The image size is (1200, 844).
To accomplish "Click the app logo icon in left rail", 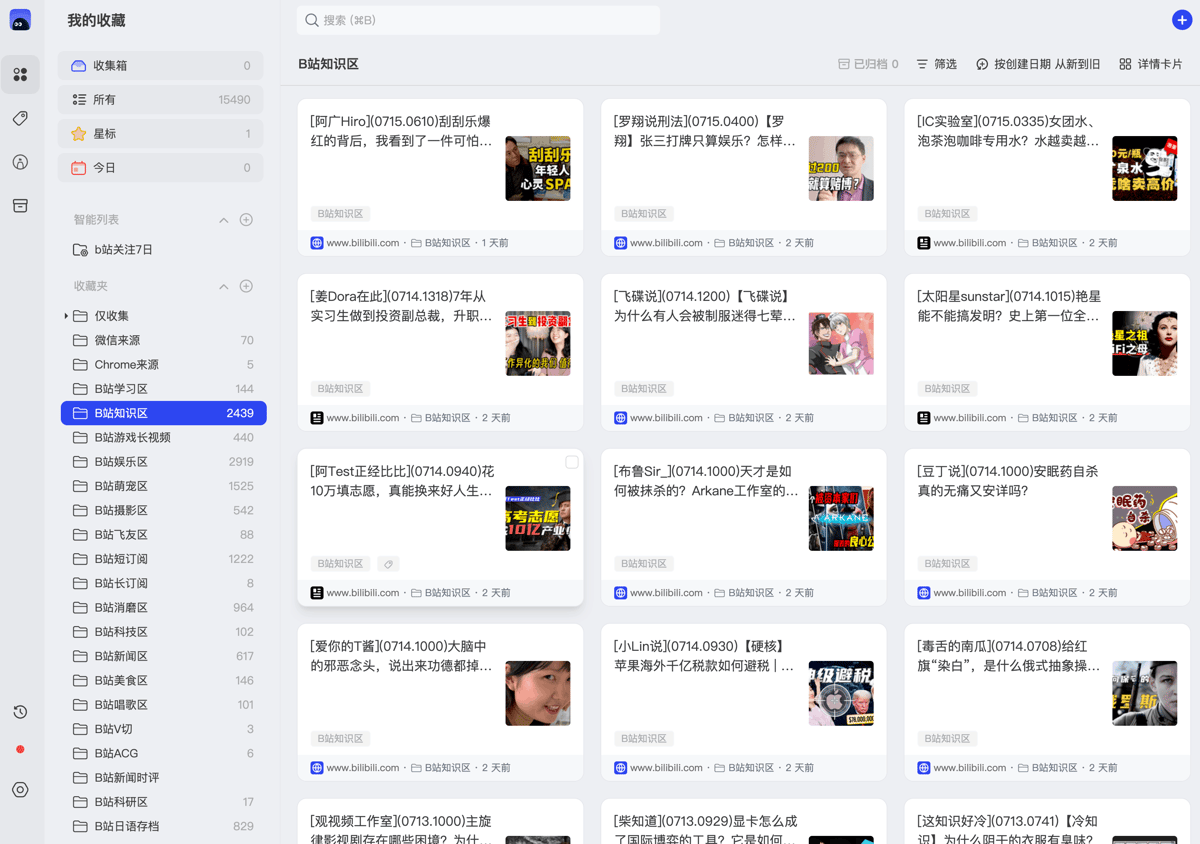I will pyautogui.click(x=20, y=20).
